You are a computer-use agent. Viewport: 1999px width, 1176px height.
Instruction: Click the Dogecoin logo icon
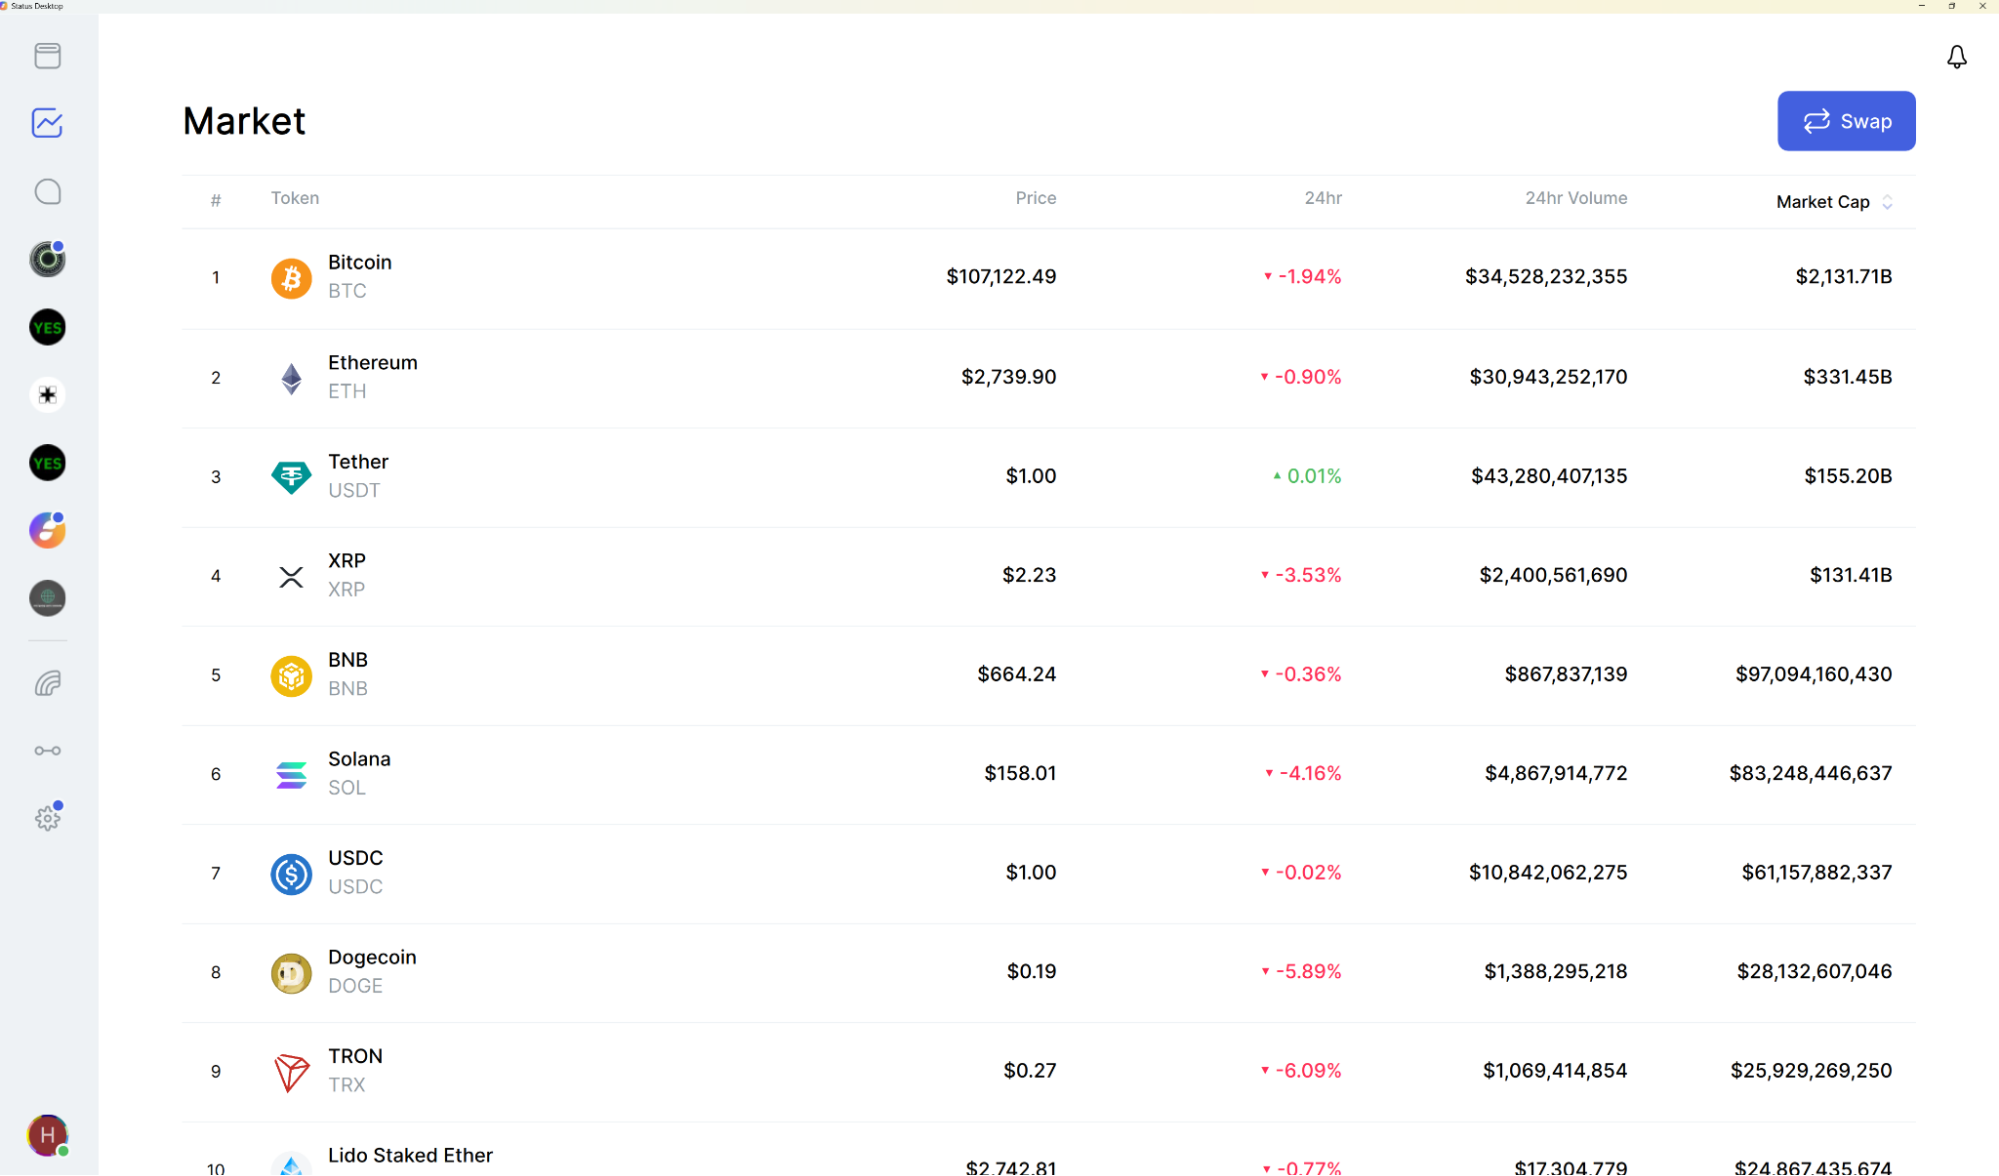291,972
